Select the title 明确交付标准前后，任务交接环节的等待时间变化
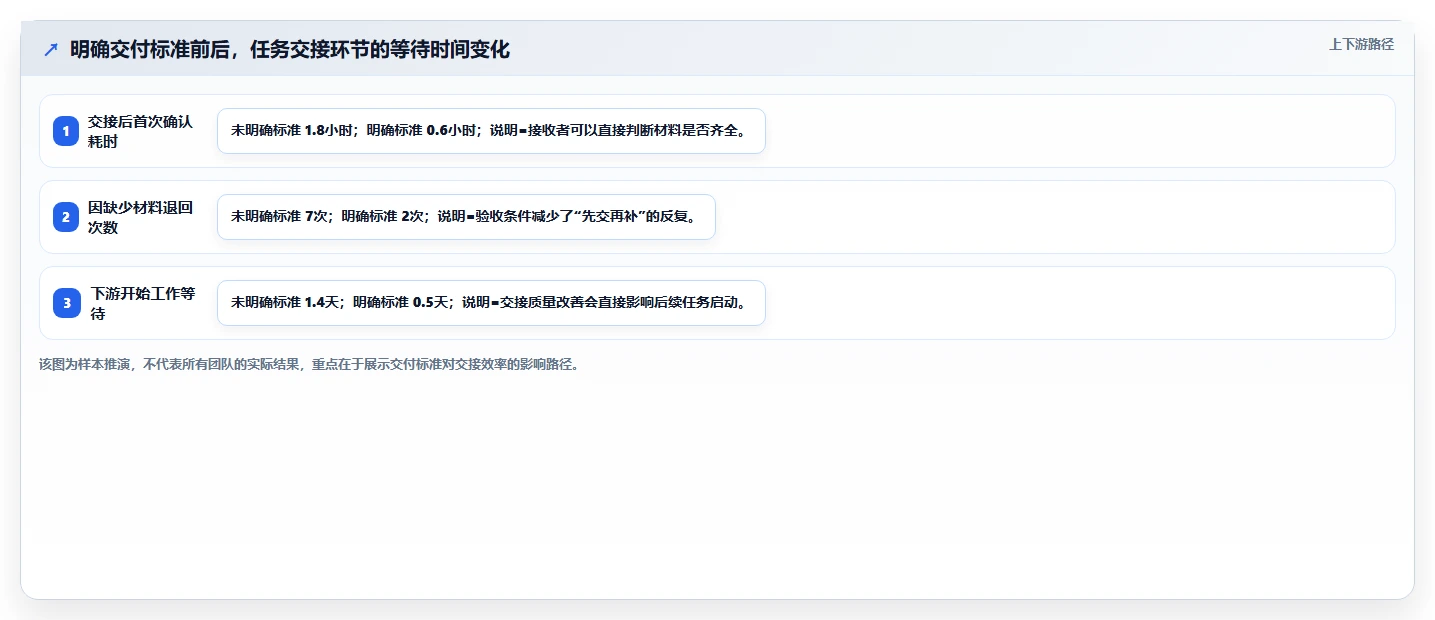 [x=290, y=50]
